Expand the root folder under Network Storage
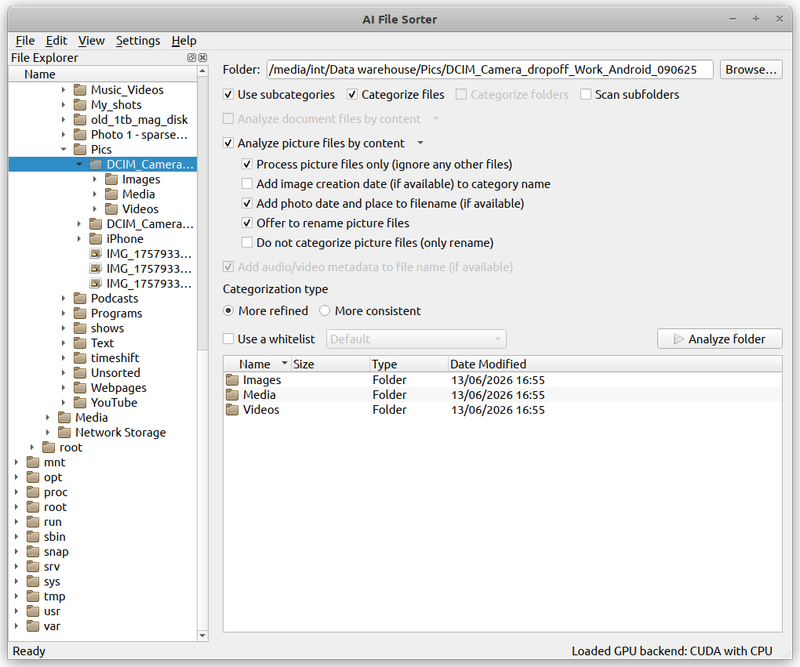800x667 pixels. pos(32,447)
